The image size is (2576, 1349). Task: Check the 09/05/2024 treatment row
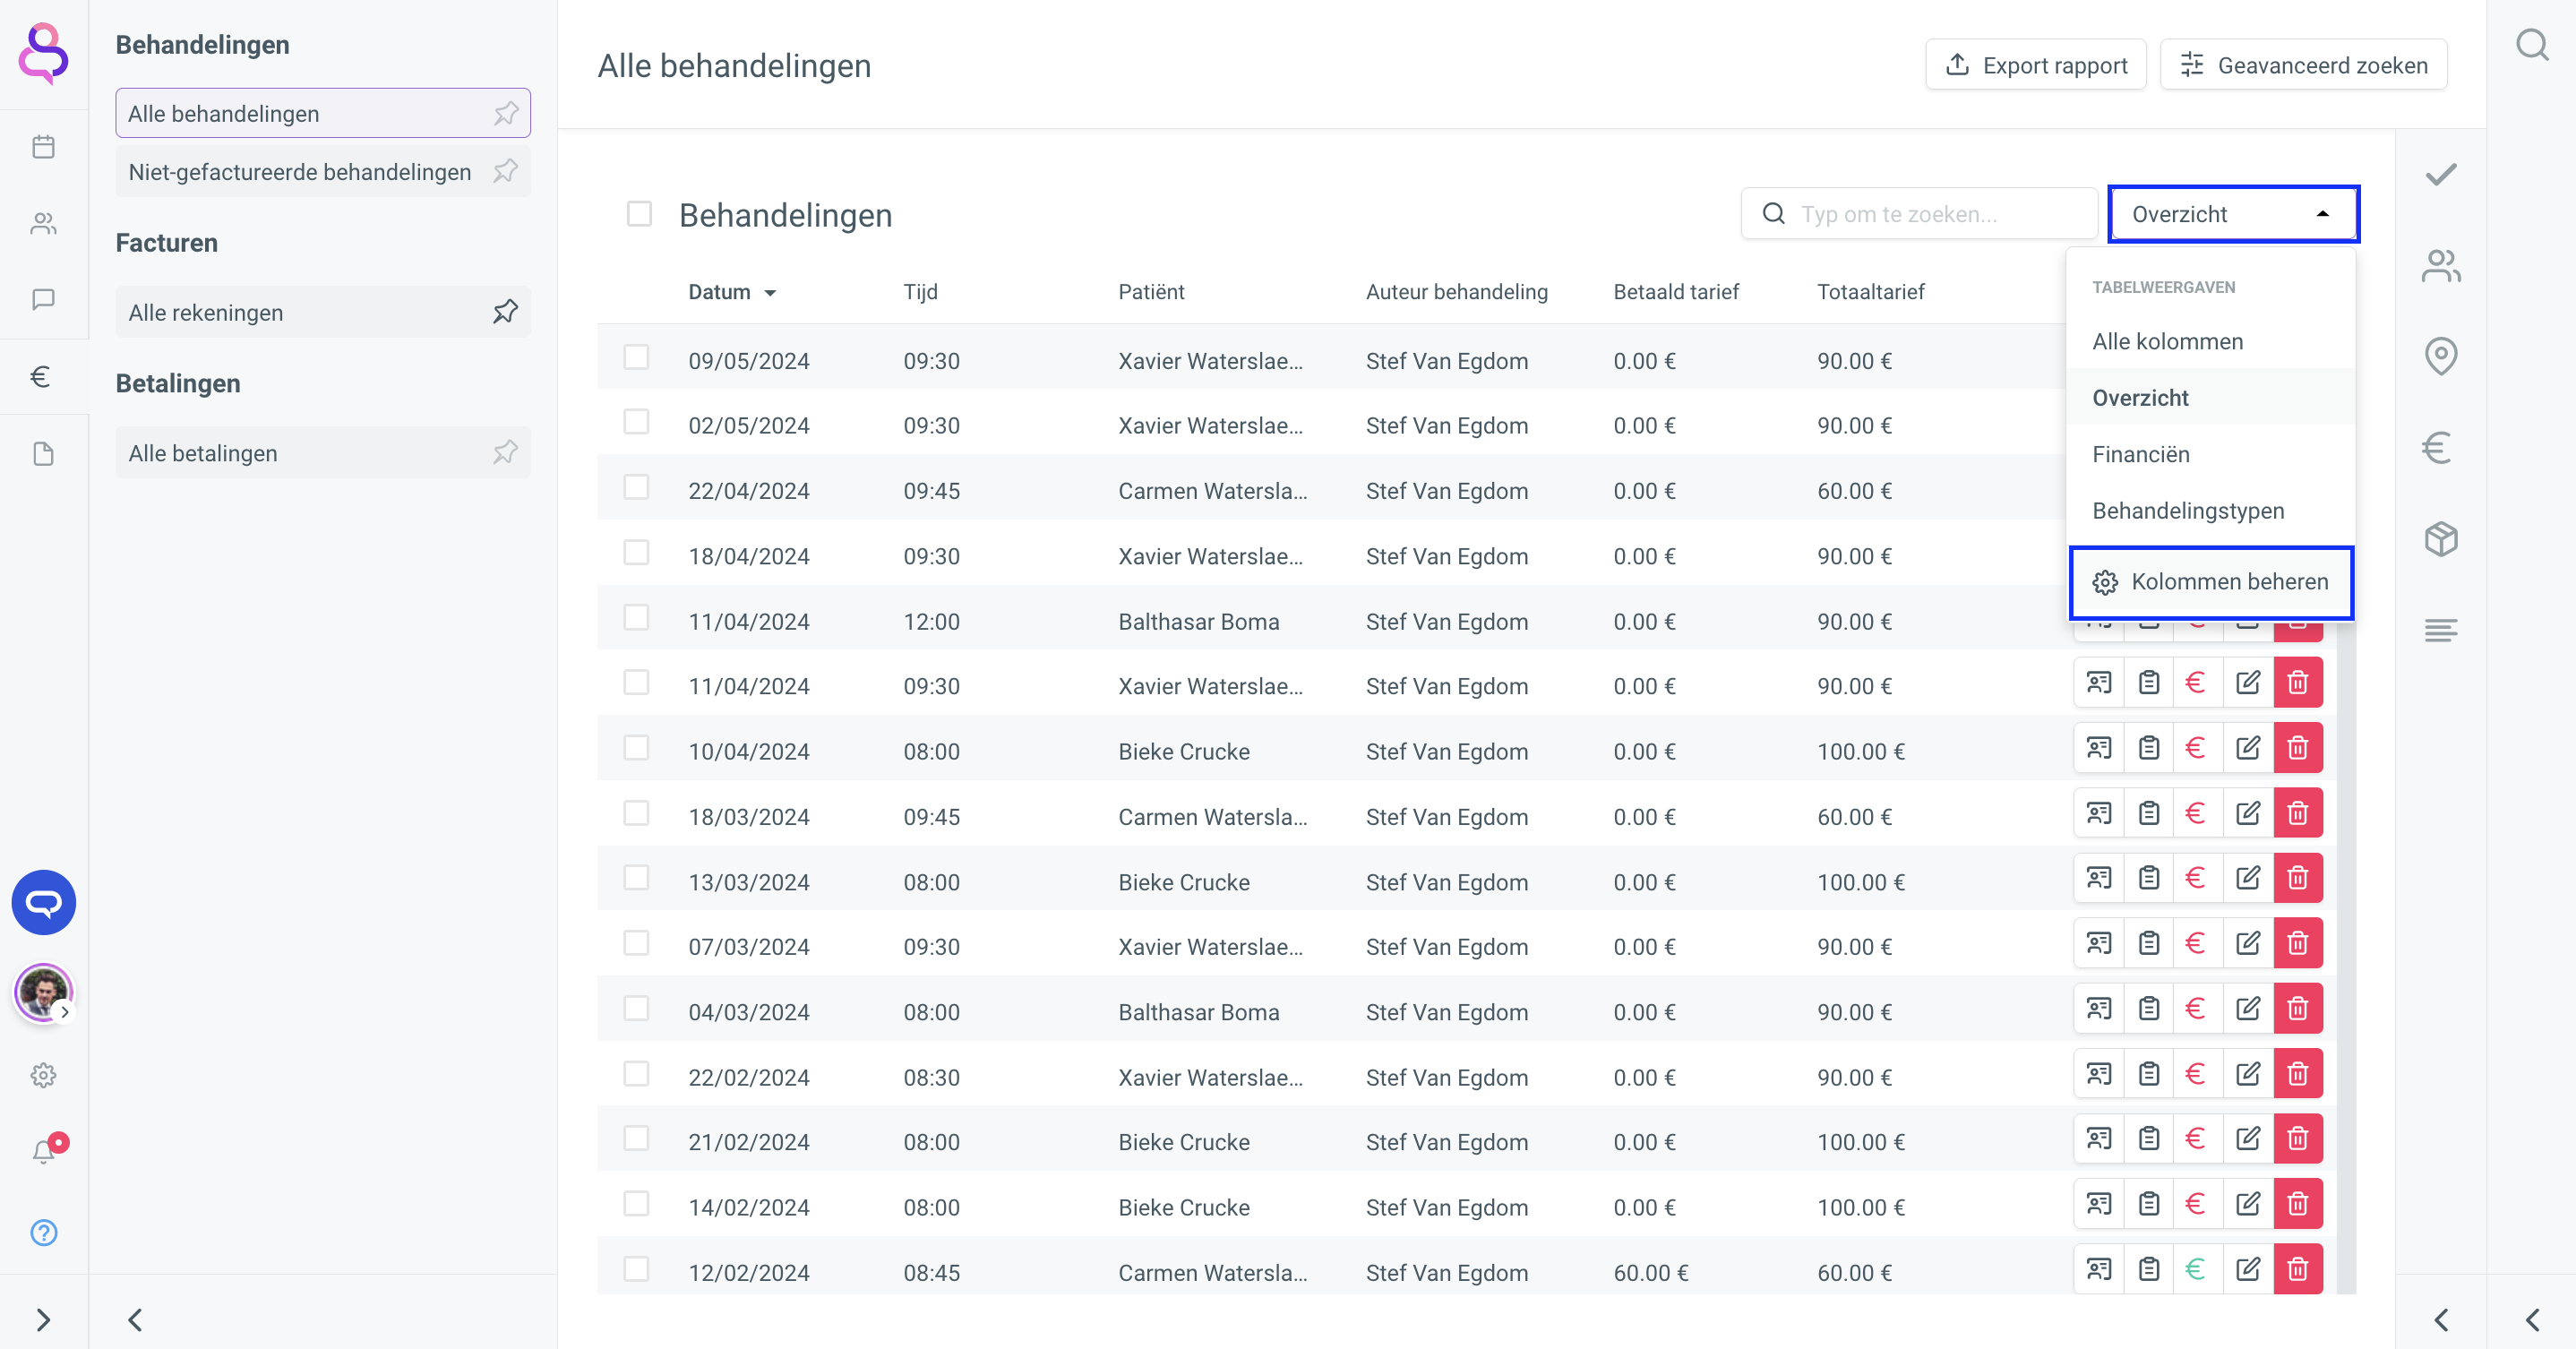[x=636, y=358]
